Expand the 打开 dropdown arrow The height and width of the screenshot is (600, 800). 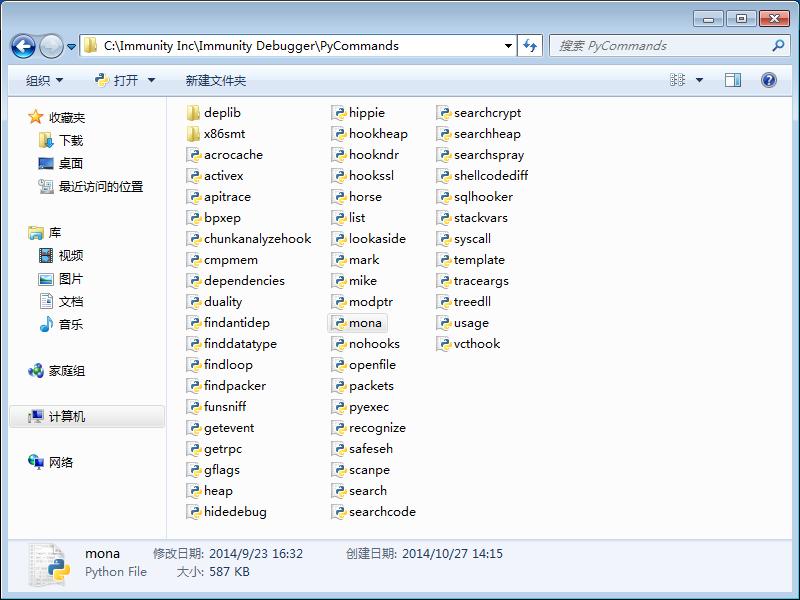pos(151,80)
